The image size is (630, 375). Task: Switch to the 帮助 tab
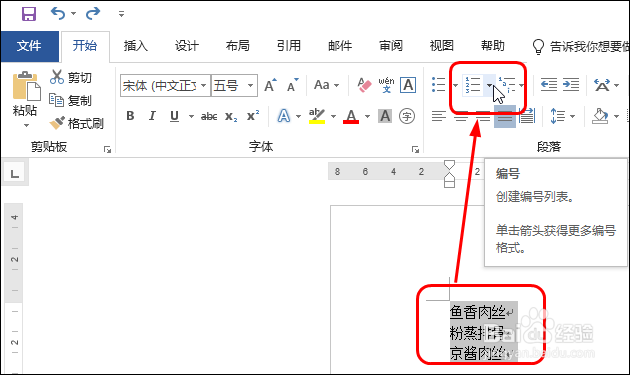pos(493,46)
